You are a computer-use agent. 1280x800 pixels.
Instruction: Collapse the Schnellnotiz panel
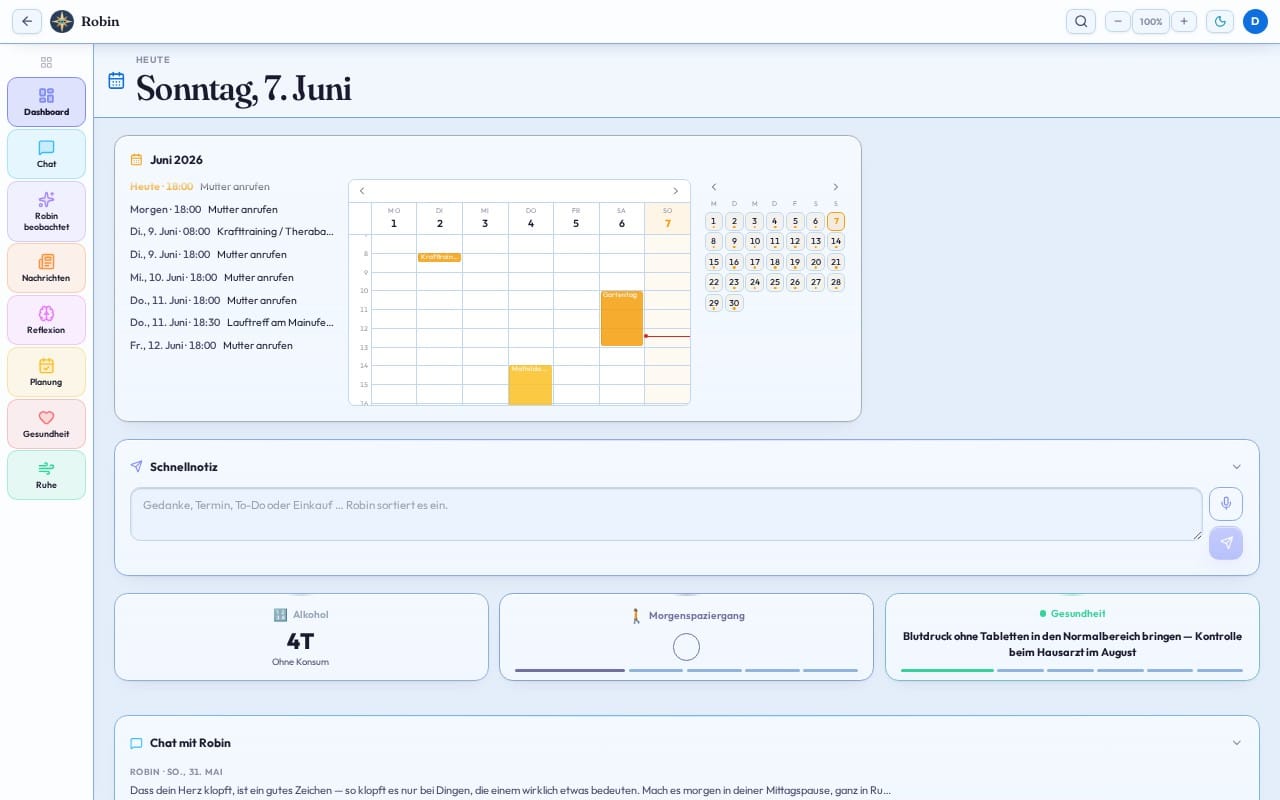point(1237,467)
